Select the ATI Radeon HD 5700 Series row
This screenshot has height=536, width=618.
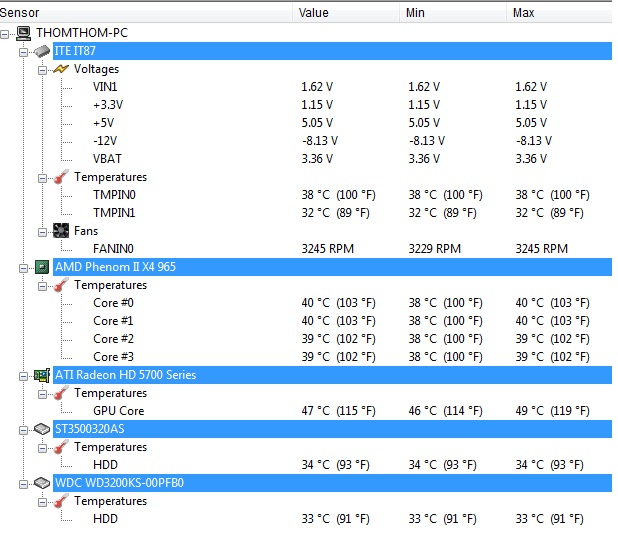[332, 375]
